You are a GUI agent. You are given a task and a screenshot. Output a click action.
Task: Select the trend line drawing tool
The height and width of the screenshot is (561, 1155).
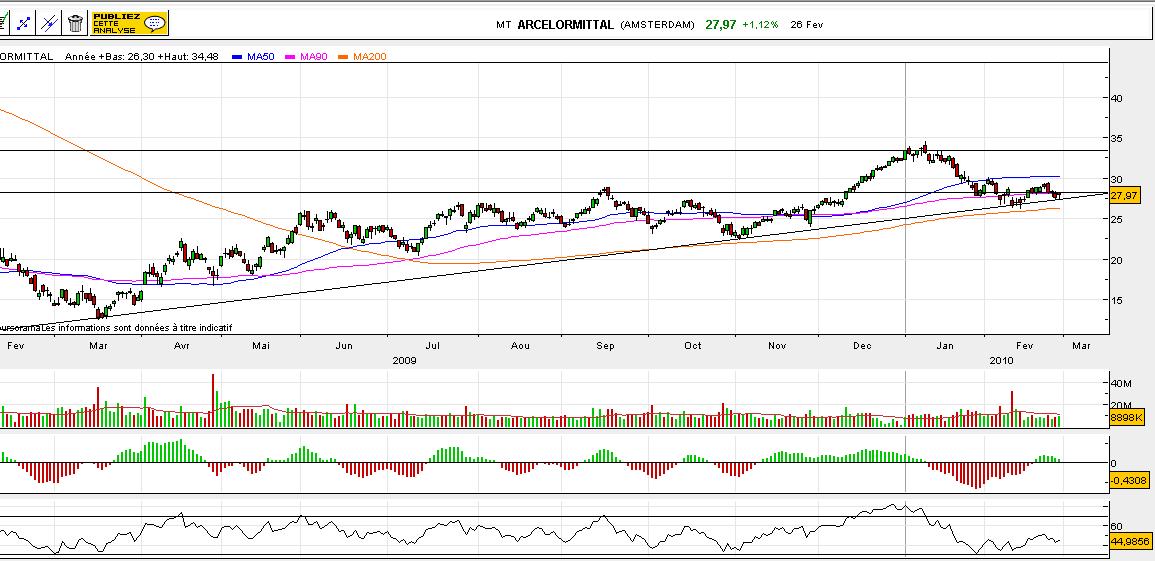coord(24,23)
